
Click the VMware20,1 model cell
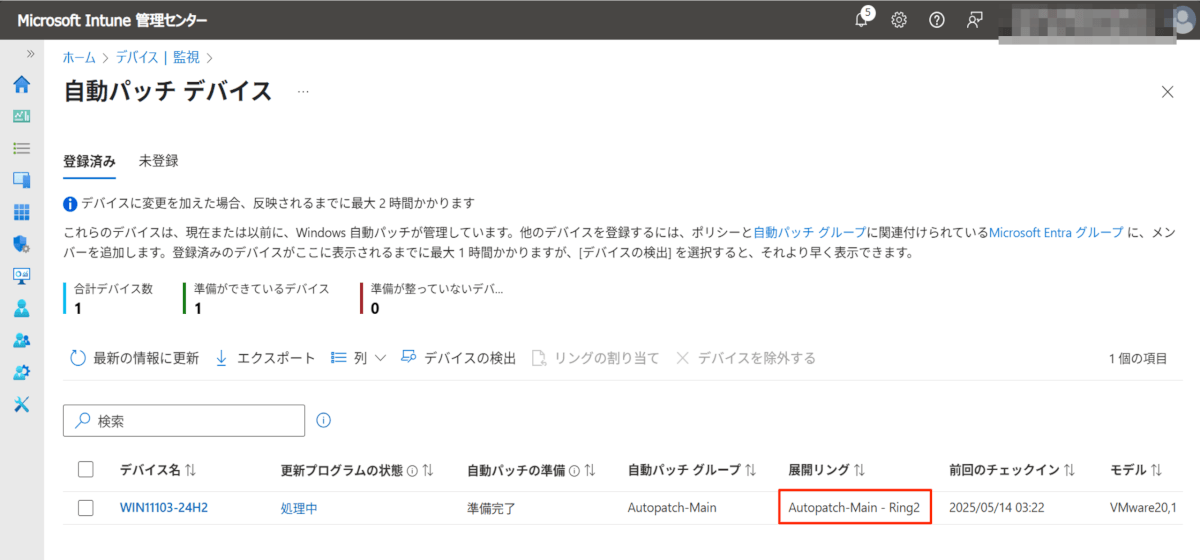pyautogui.click(x=1145, y=508)
